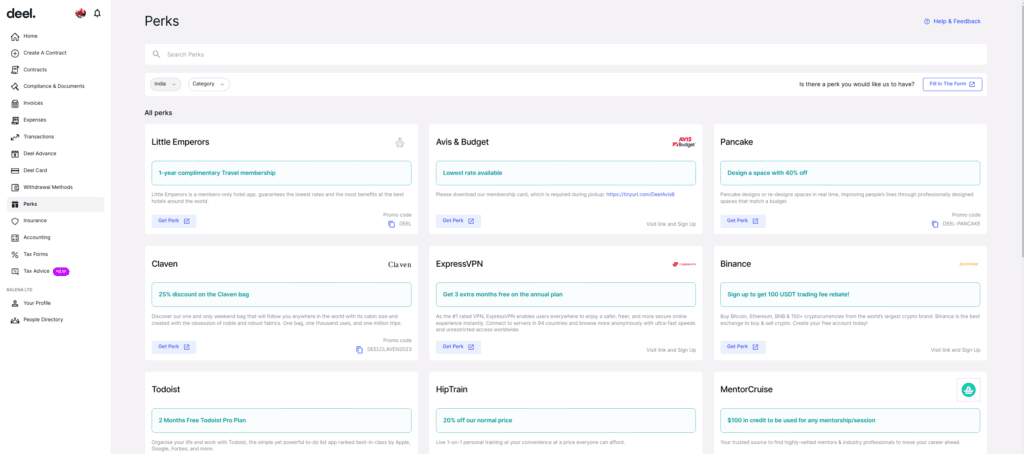Open the tinyurl DeelAvis link
The image size is (1024, 454).
click(640, 195)
